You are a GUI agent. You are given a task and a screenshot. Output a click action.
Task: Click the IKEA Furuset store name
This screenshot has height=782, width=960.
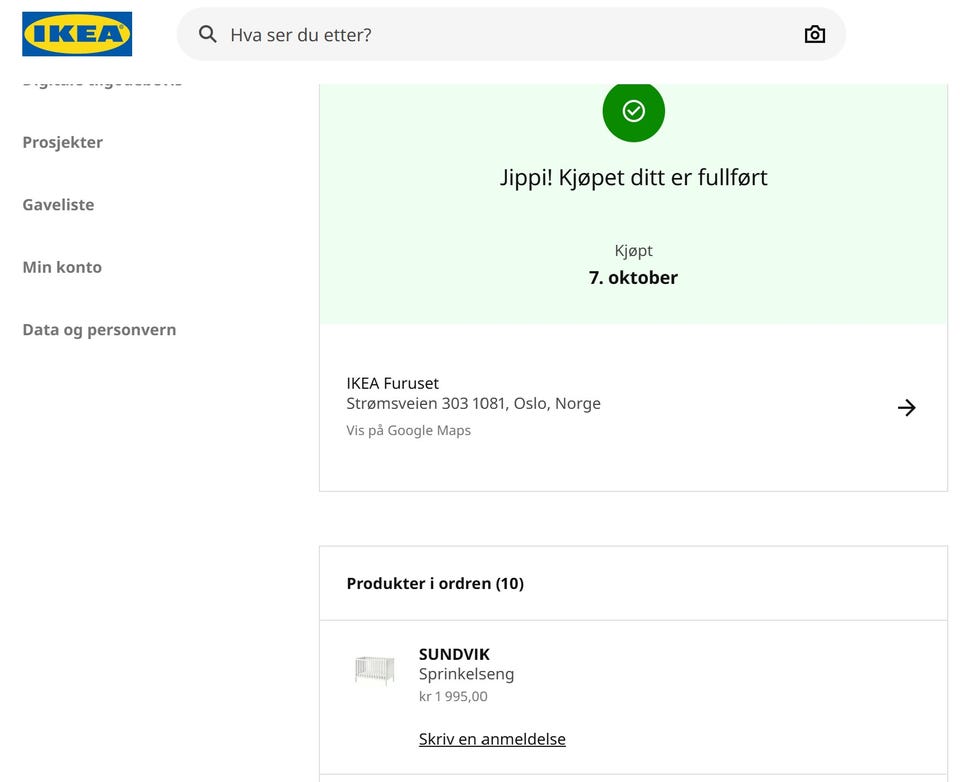click(392, 383)
